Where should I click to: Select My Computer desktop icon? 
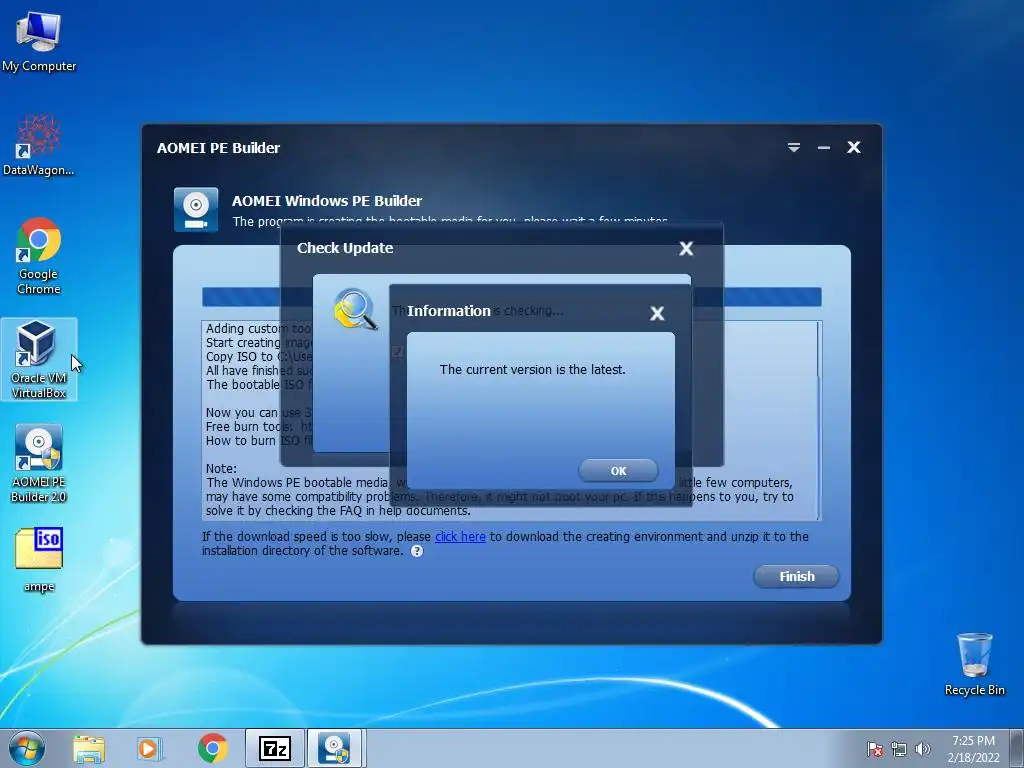point(39,41)
